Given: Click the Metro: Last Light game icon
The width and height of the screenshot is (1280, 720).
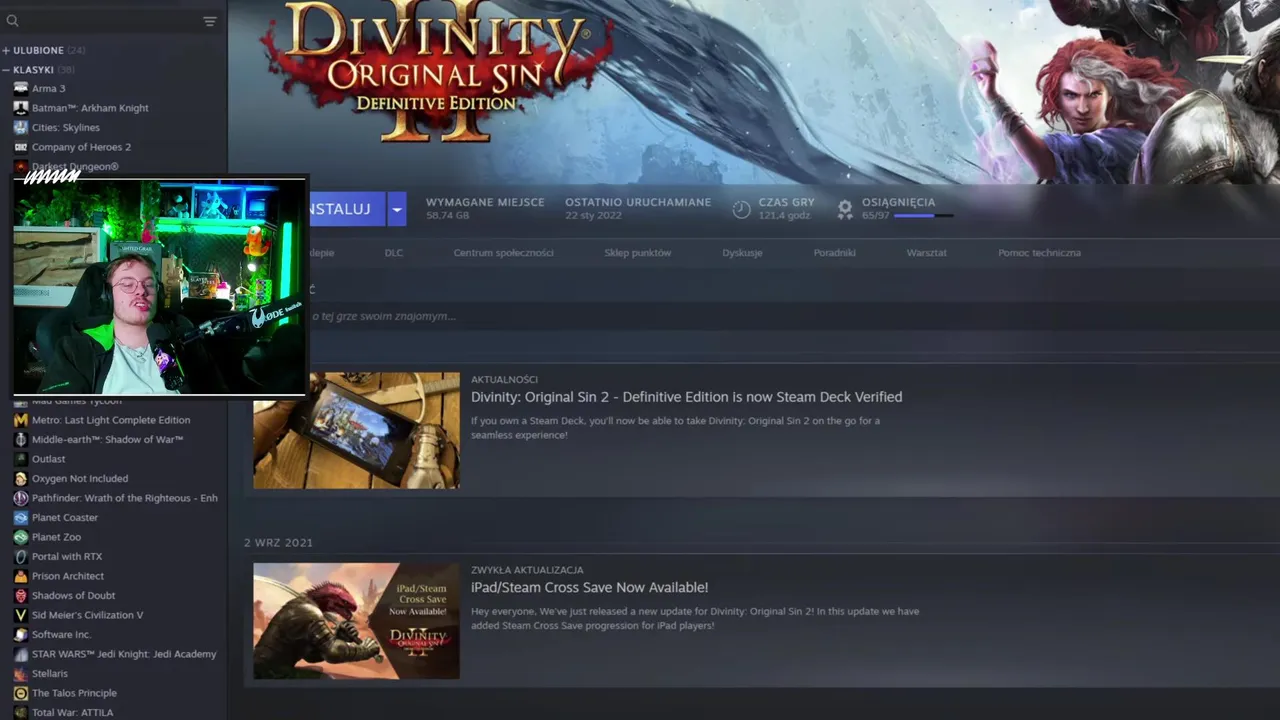Looking at the screenshot, I should tap(21, 420).
